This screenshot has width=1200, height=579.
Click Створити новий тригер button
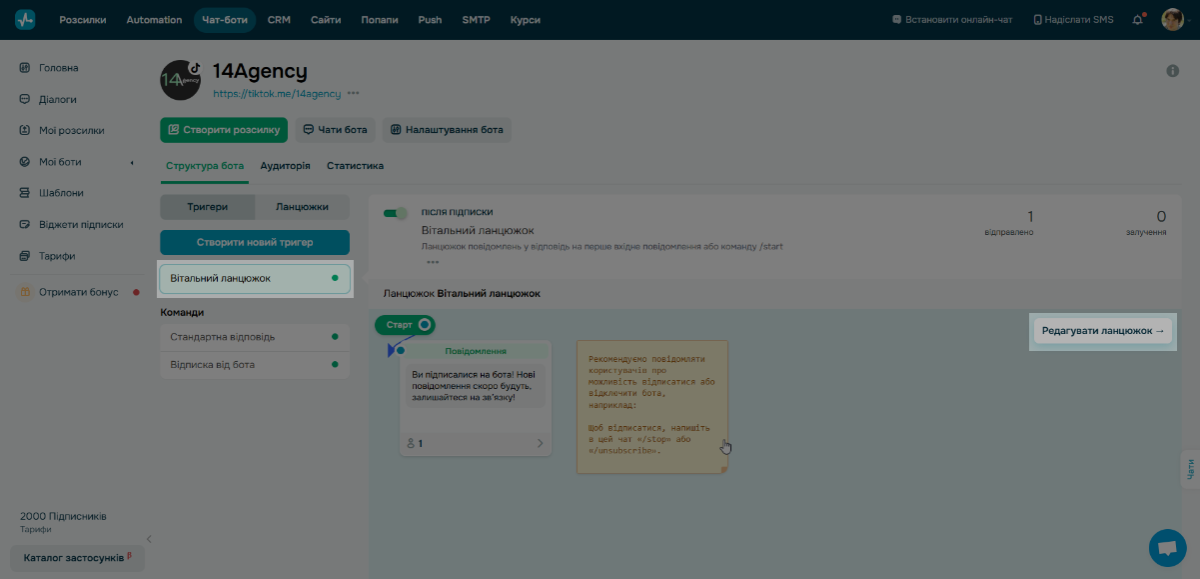pos(255,242)
